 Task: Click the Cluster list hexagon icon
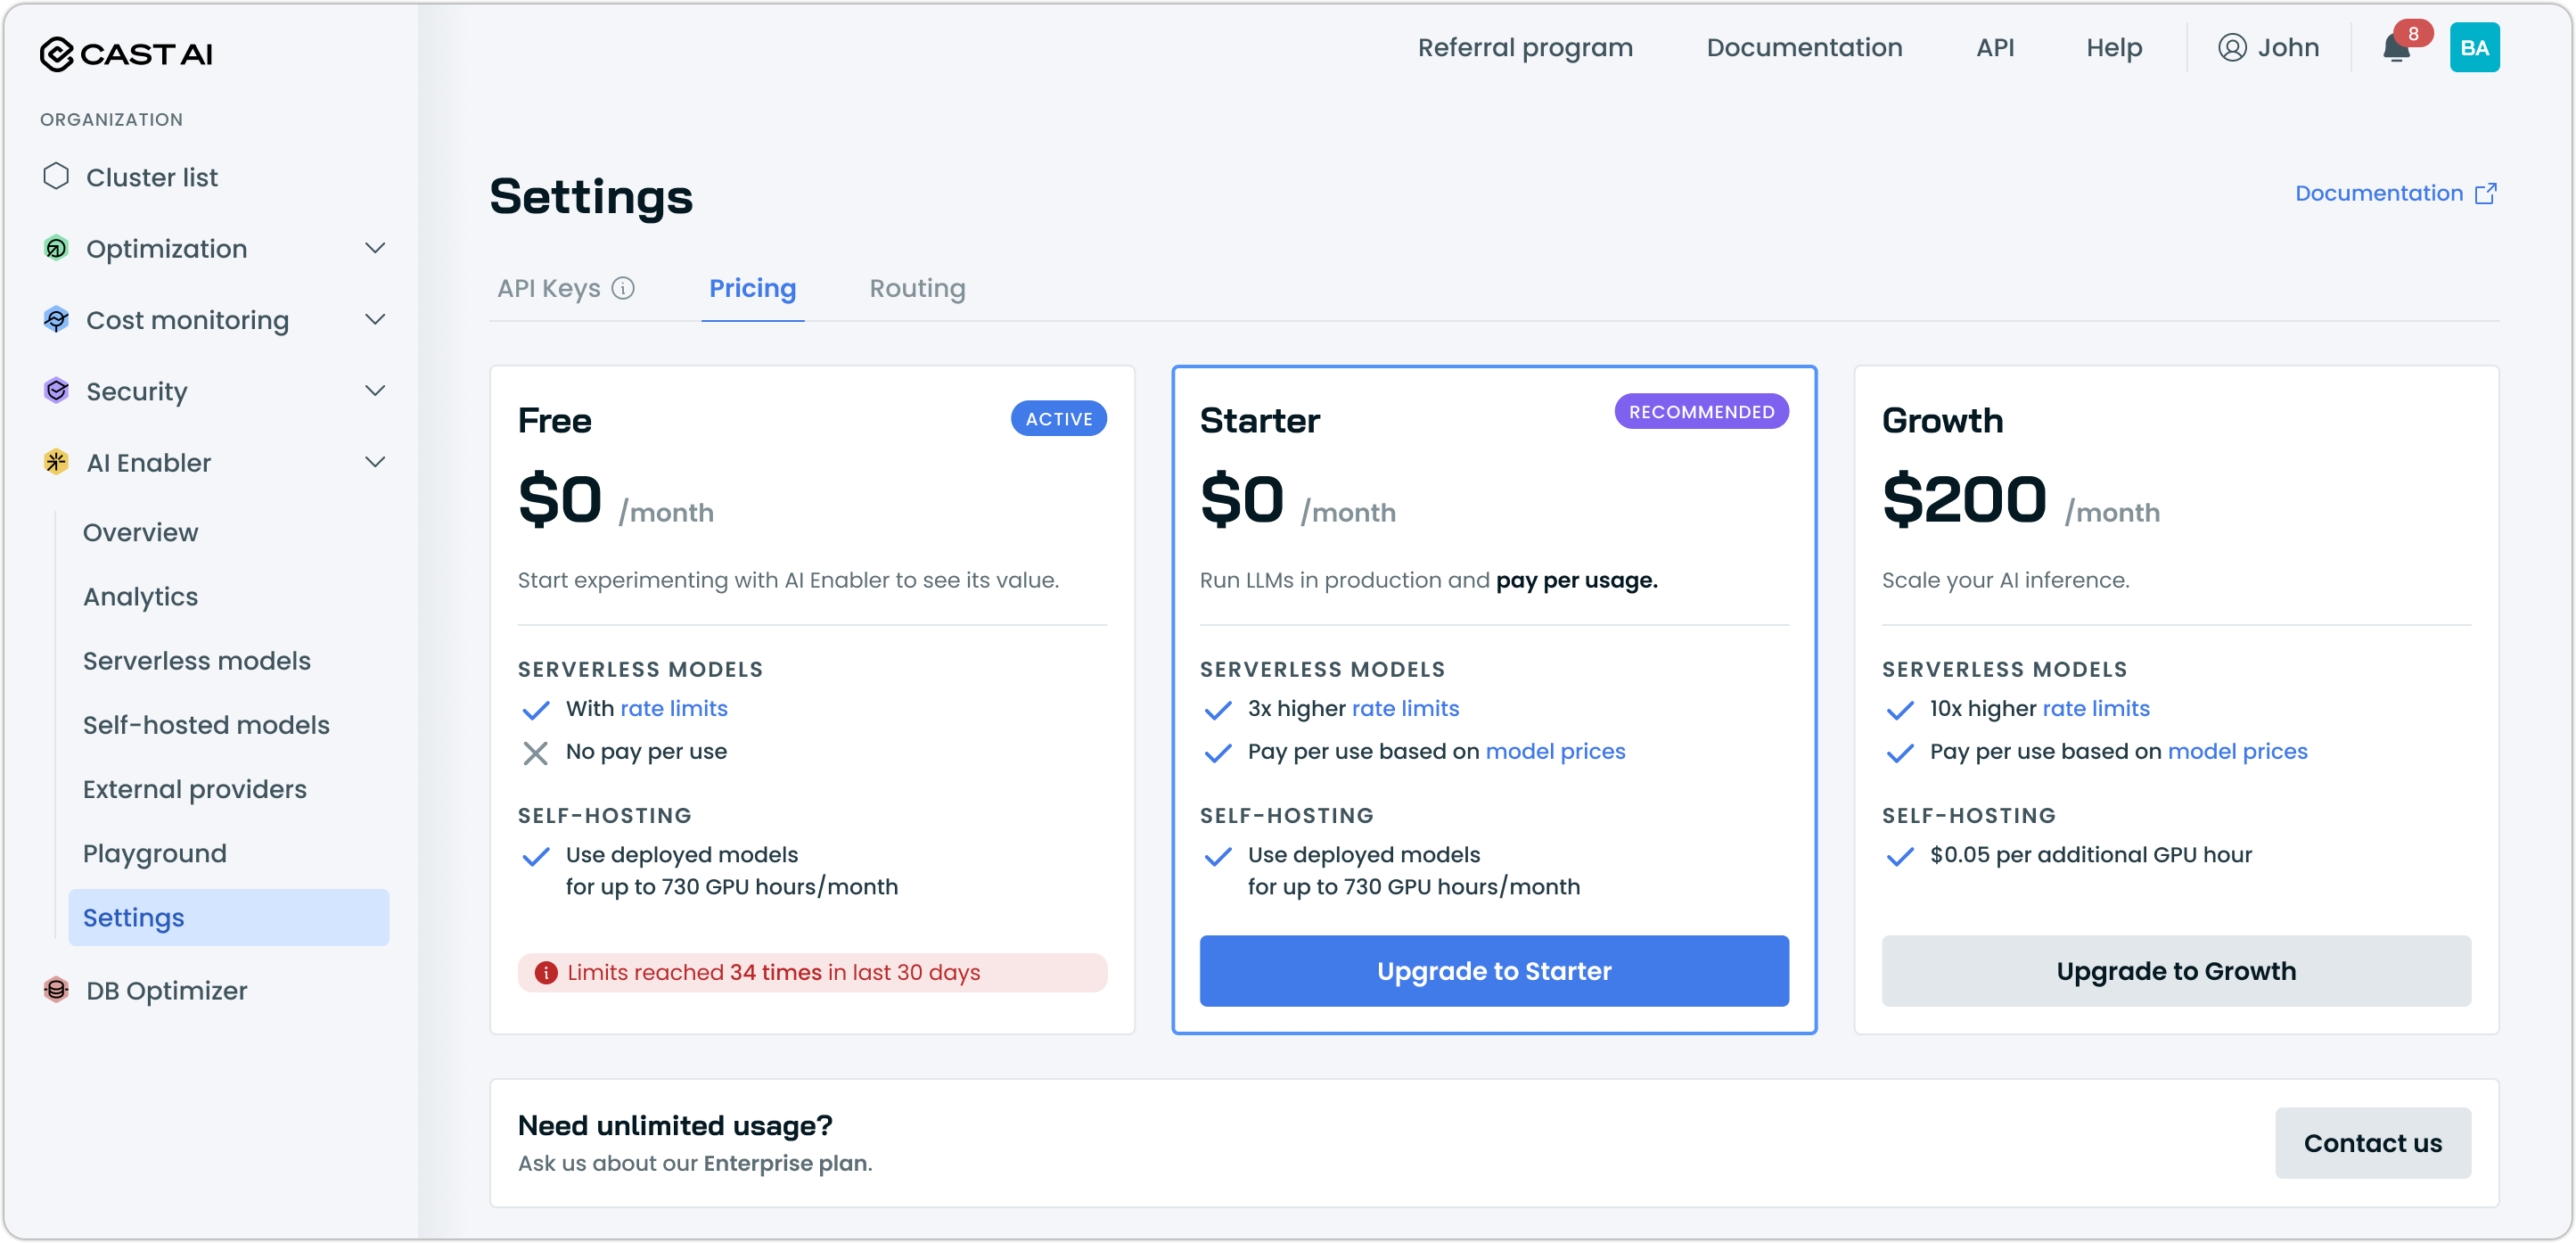click(x=56, y=176)
